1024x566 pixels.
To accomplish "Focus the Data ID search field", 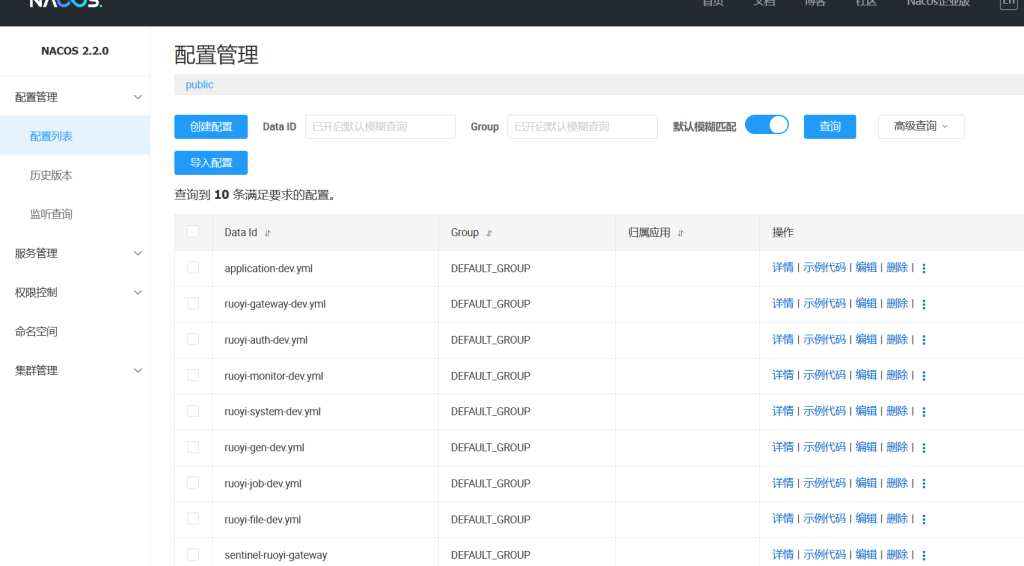I will point(380,127).
